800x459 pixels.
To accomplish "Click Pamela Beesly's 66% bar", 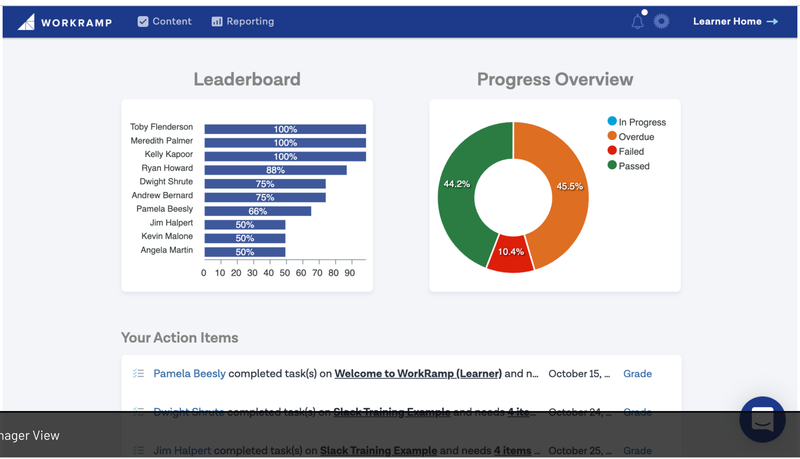I will (x=258, y=211).
